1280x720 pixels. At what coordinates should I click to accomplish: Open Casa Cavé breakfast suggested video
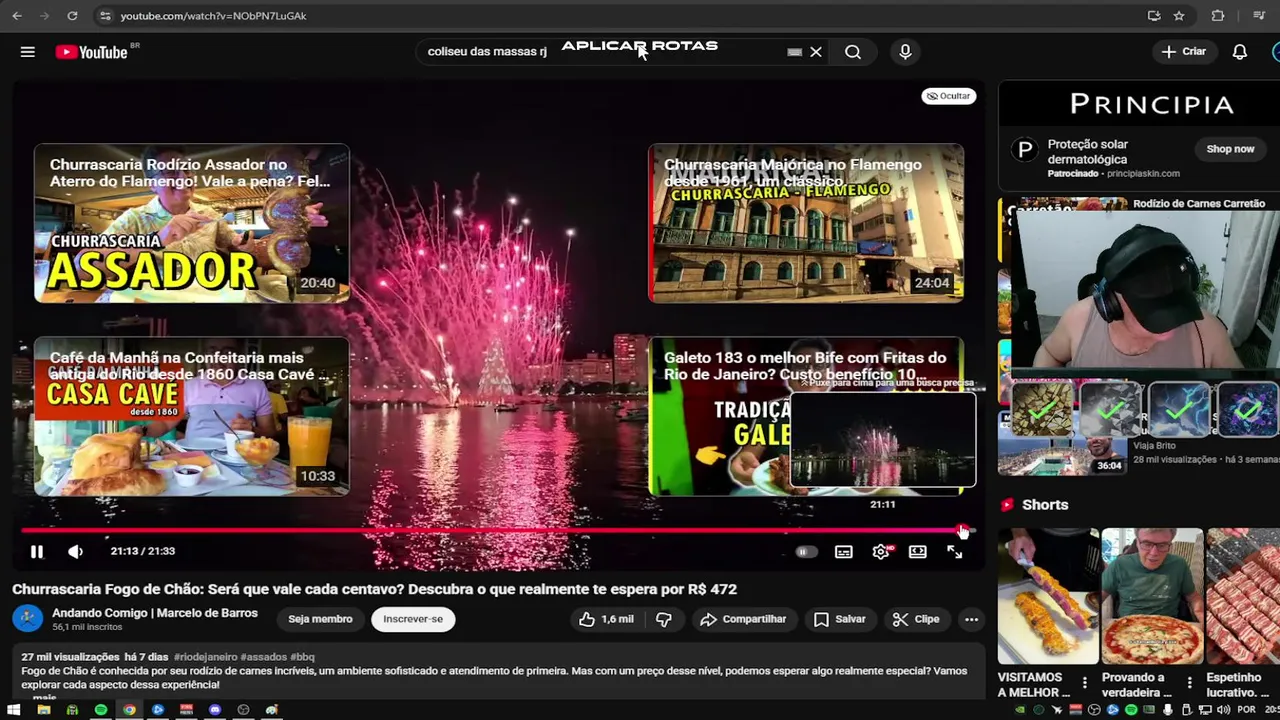[x=192, y=416]
